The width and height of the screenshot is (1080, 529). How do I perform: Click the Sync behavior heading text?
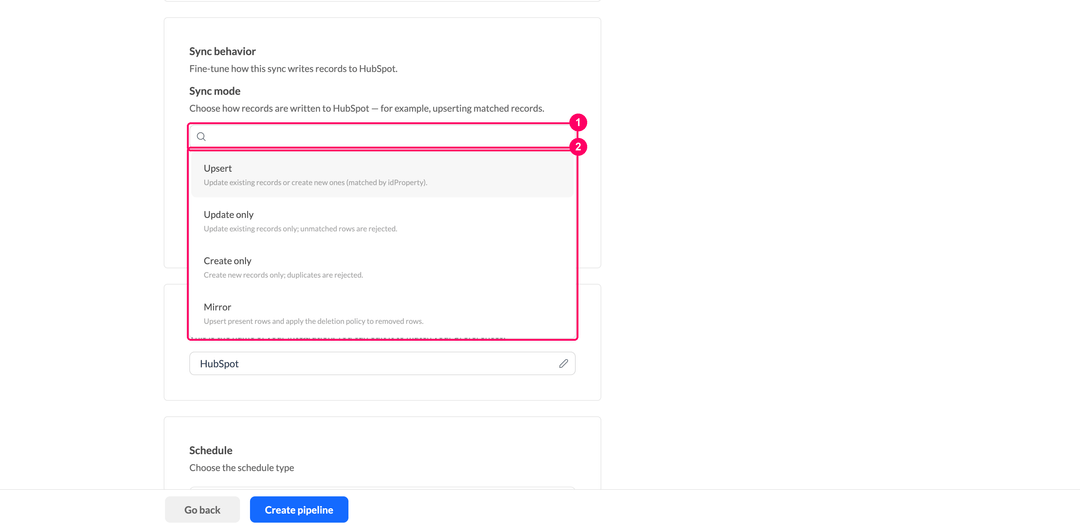[x=222, y=52]
